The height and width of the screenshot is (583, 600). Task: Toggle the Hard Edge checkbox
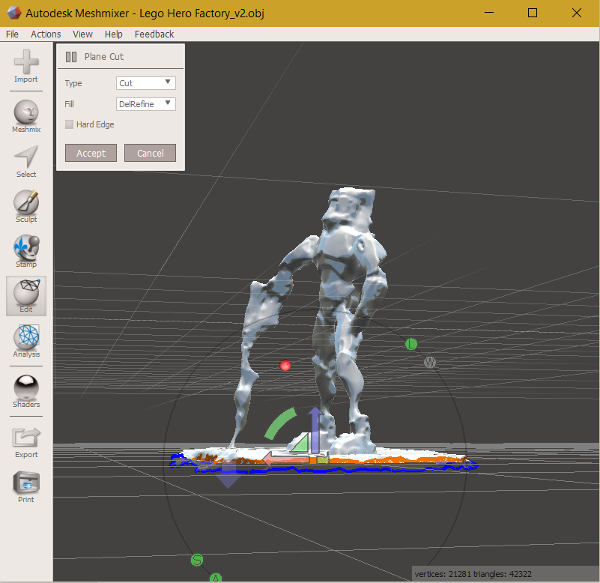pyautogui.click(x=69, y=124)
